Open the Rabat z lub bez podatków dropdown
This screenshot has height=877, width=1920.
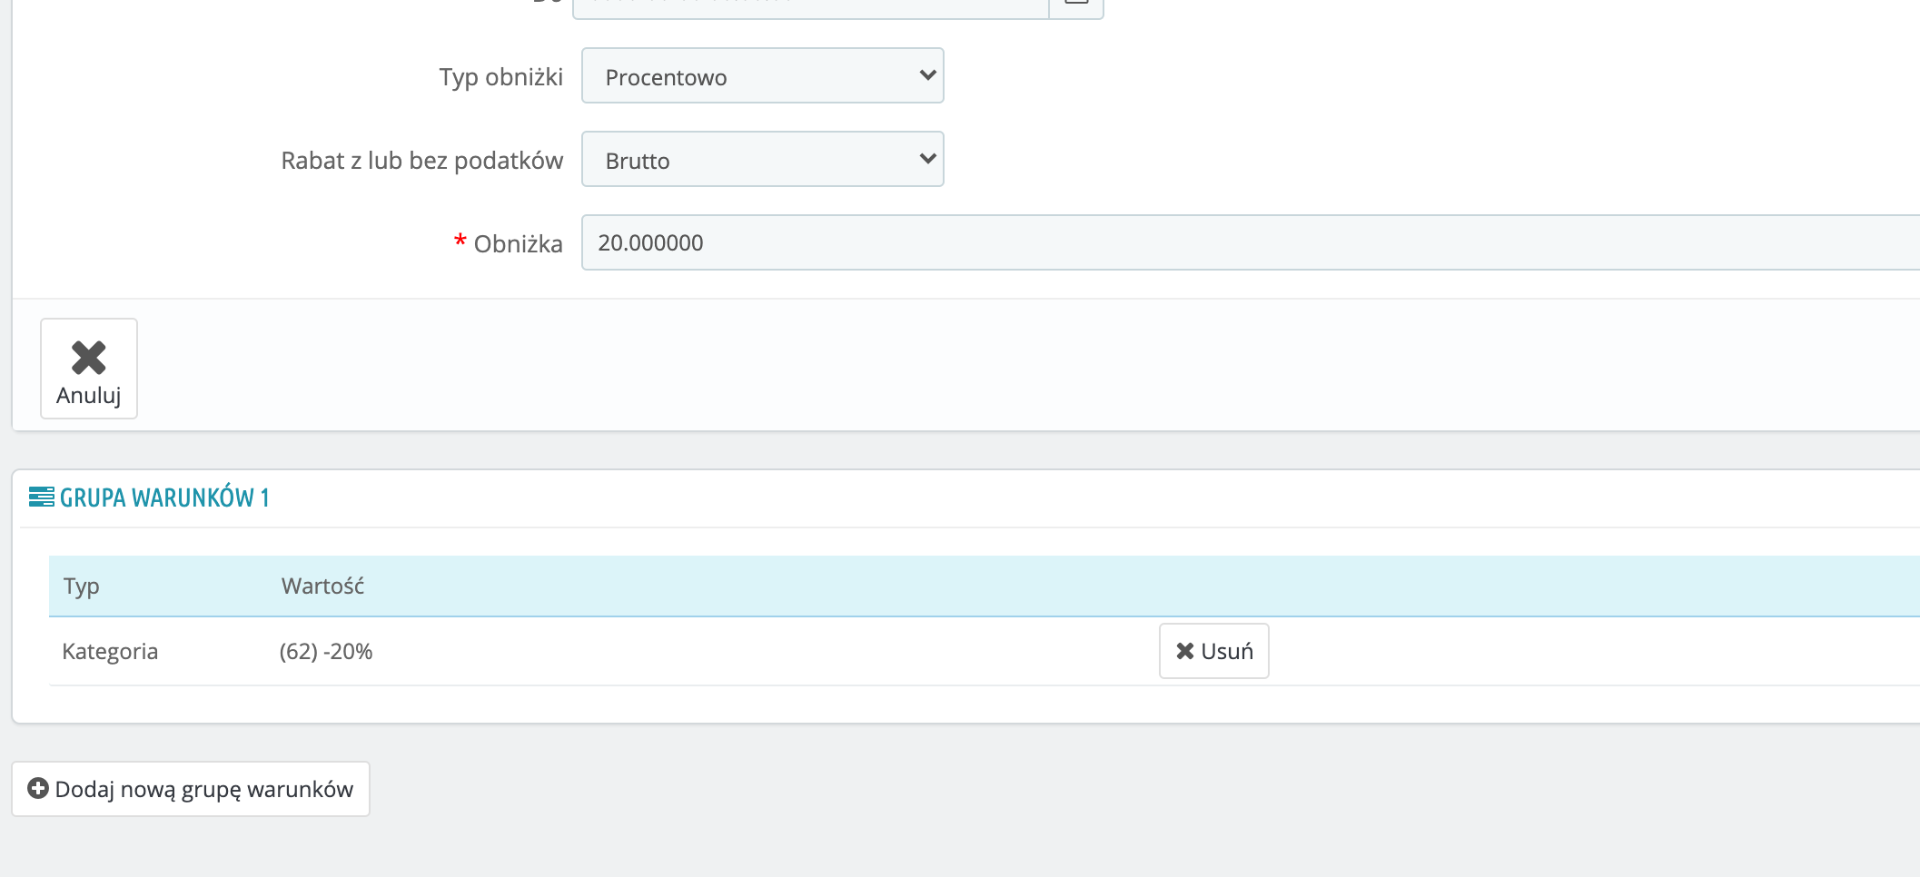point(762,159)
